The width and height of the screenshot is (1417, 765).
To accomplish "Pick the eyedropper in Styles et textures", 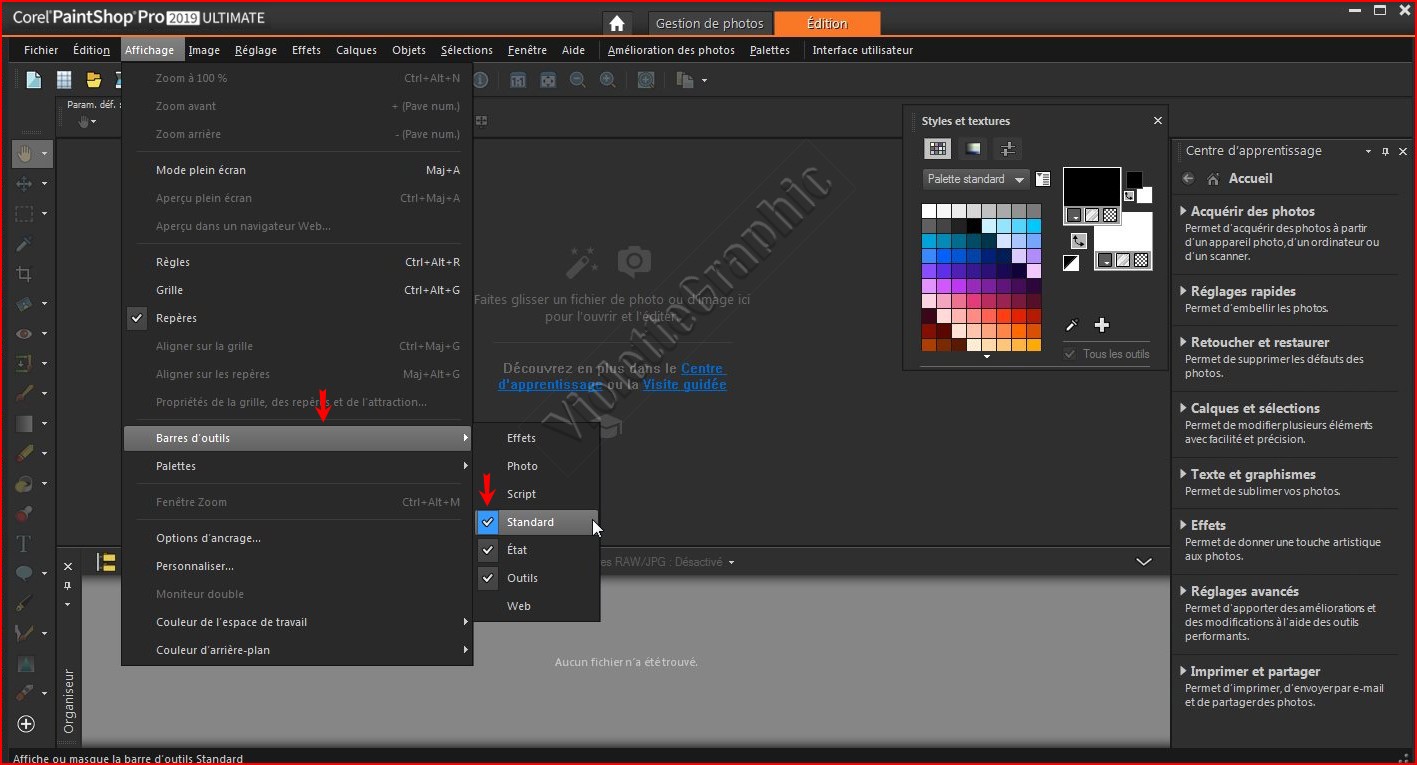I will pyautogui.click(x=1072, y=325).
